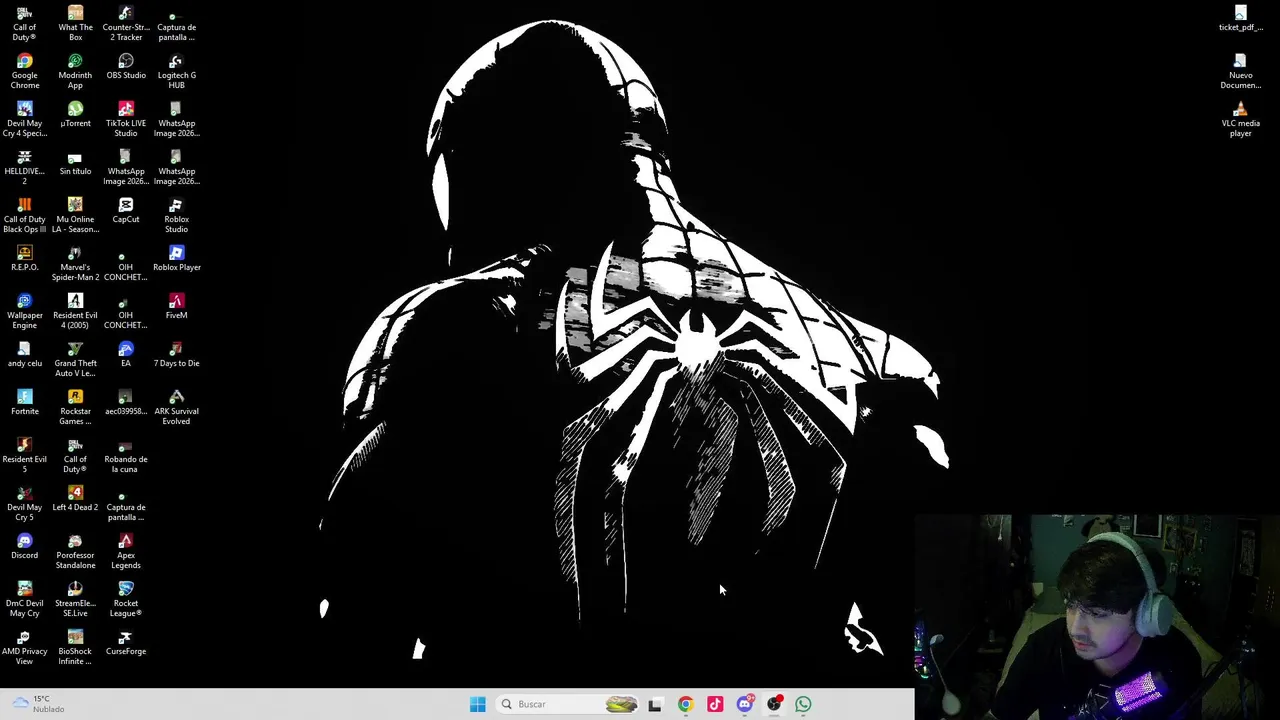Open Google Chrome desktop shortcut
This screenshot has width=1280, height=720.
24,72
